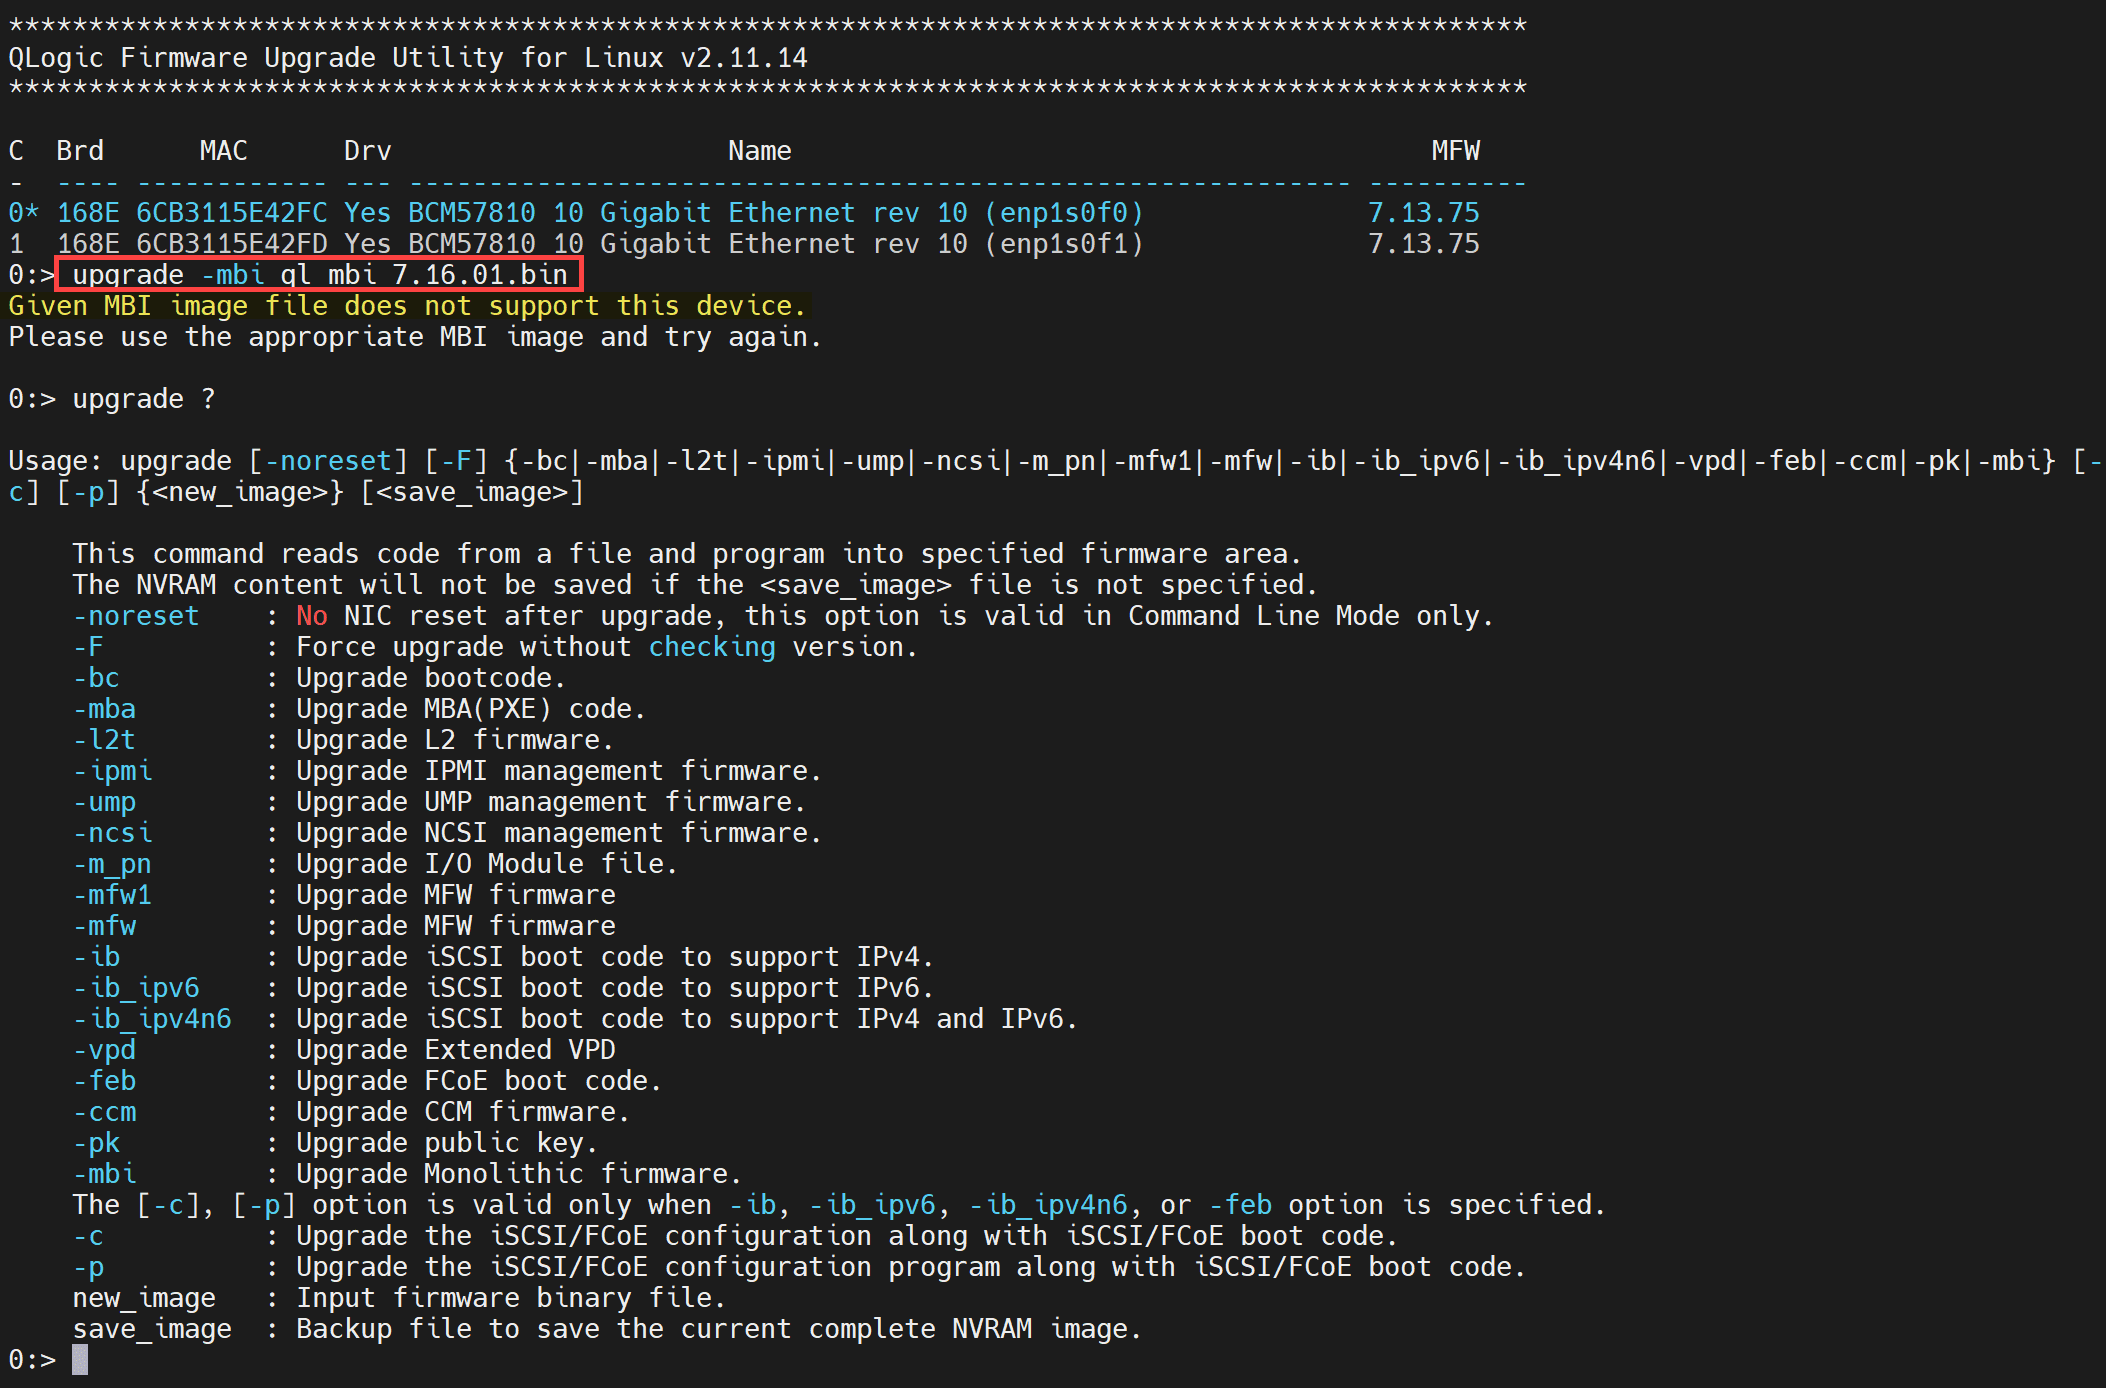Click the MFW version 7.13.75 for enp1s0f0
This screenshot has height=1388, width=2106.
tap(1423, 213)
